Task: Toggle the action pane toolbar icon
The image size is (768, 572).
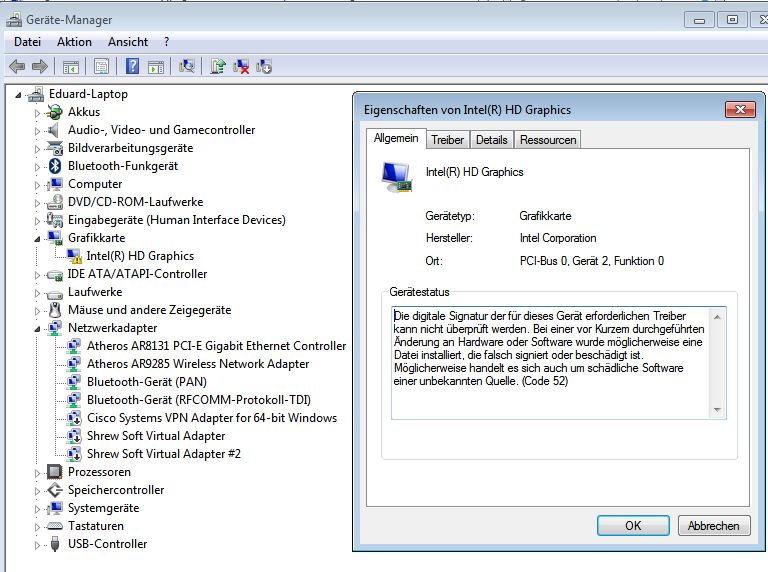Action: (156, 67)
